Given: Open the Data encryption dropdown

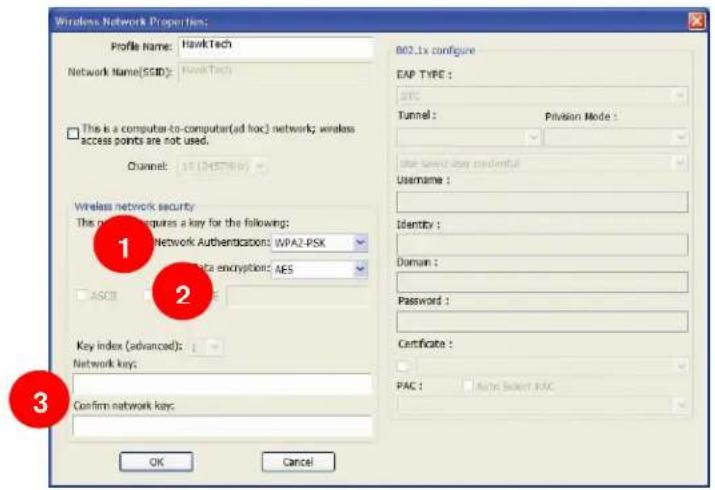Looking at the screenshot, I should pos(319,270).
